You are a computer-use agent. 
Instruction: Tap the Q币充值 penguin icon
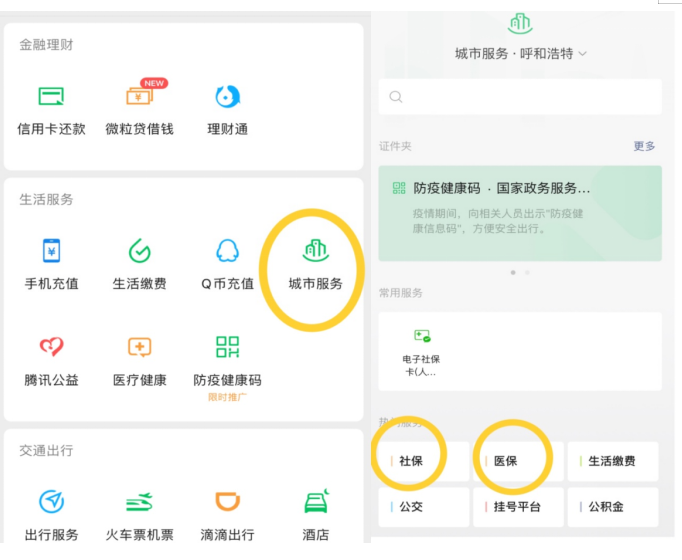[x=227, y=252]
